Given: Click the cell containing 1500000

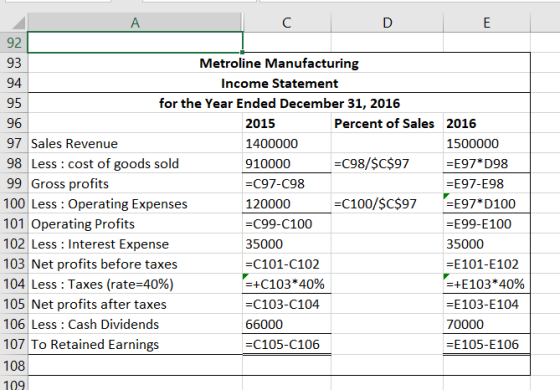Looking at the screenshot, I should click(x=487, y=144).
